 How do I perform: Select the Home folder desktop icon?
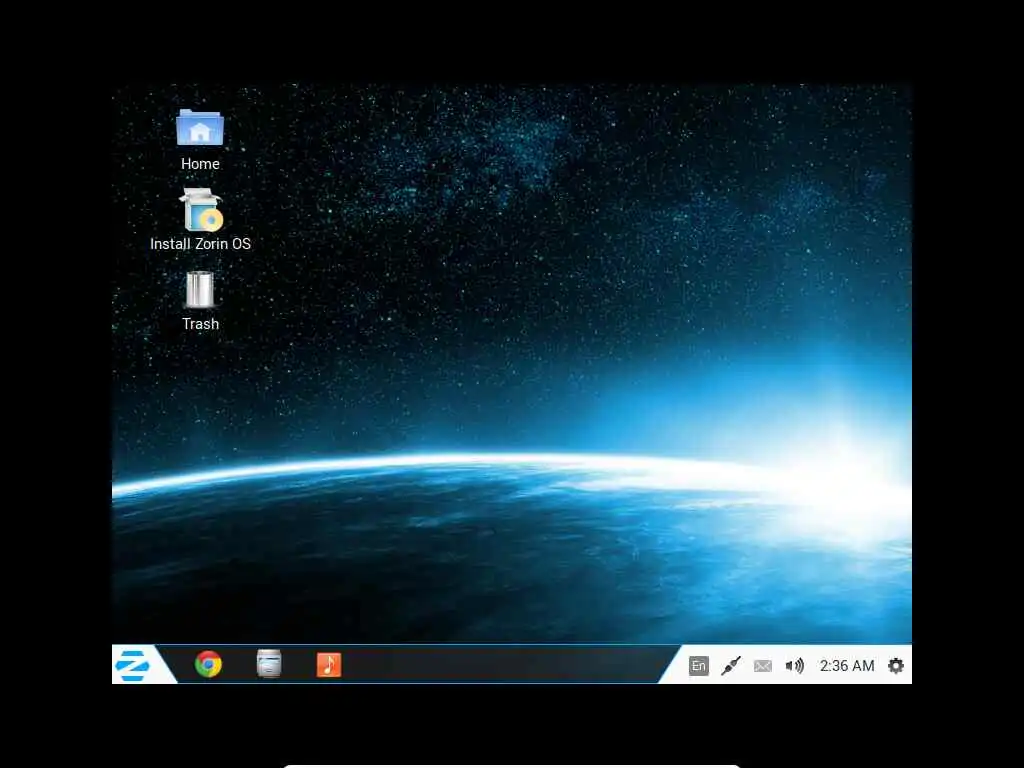click(200, 127)
